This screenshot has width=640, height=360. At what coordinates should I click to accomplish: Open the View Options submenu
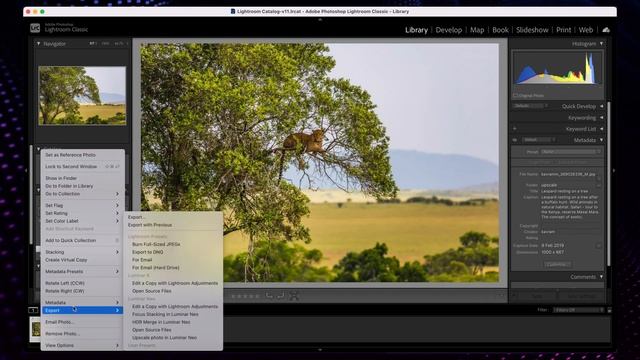(82, 345)
